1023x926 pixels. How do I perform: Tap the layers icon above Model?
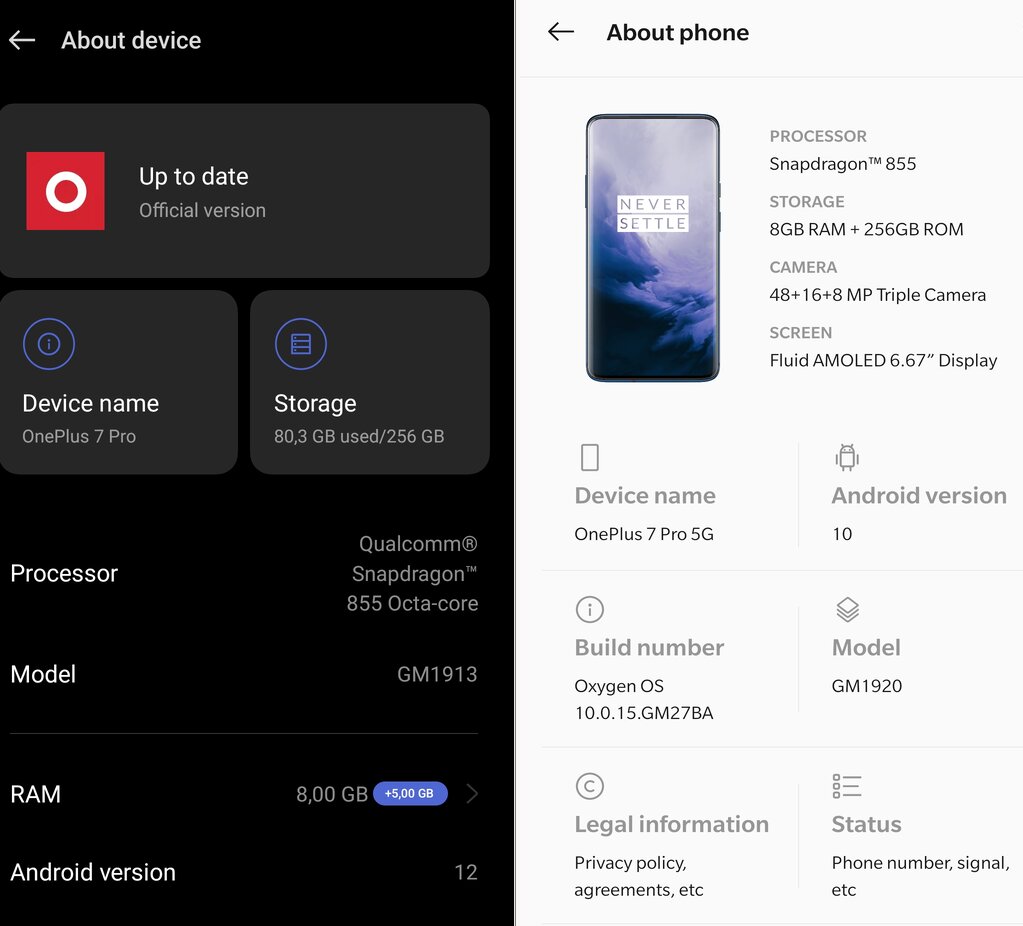click(x=847, y=610)
